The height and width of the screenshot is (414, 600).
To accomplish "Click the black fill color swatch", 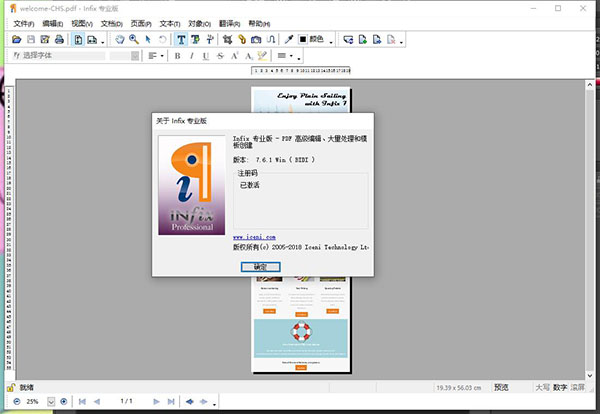I will click(303, 39).
